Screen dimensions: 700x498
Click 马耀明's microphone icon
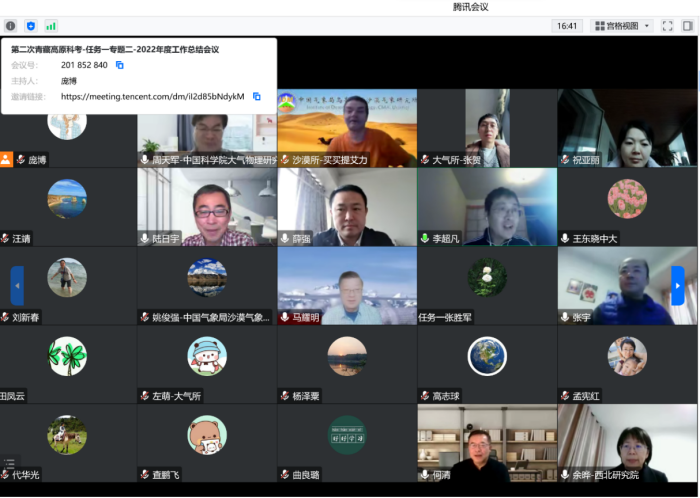click(x=284, y=317)
